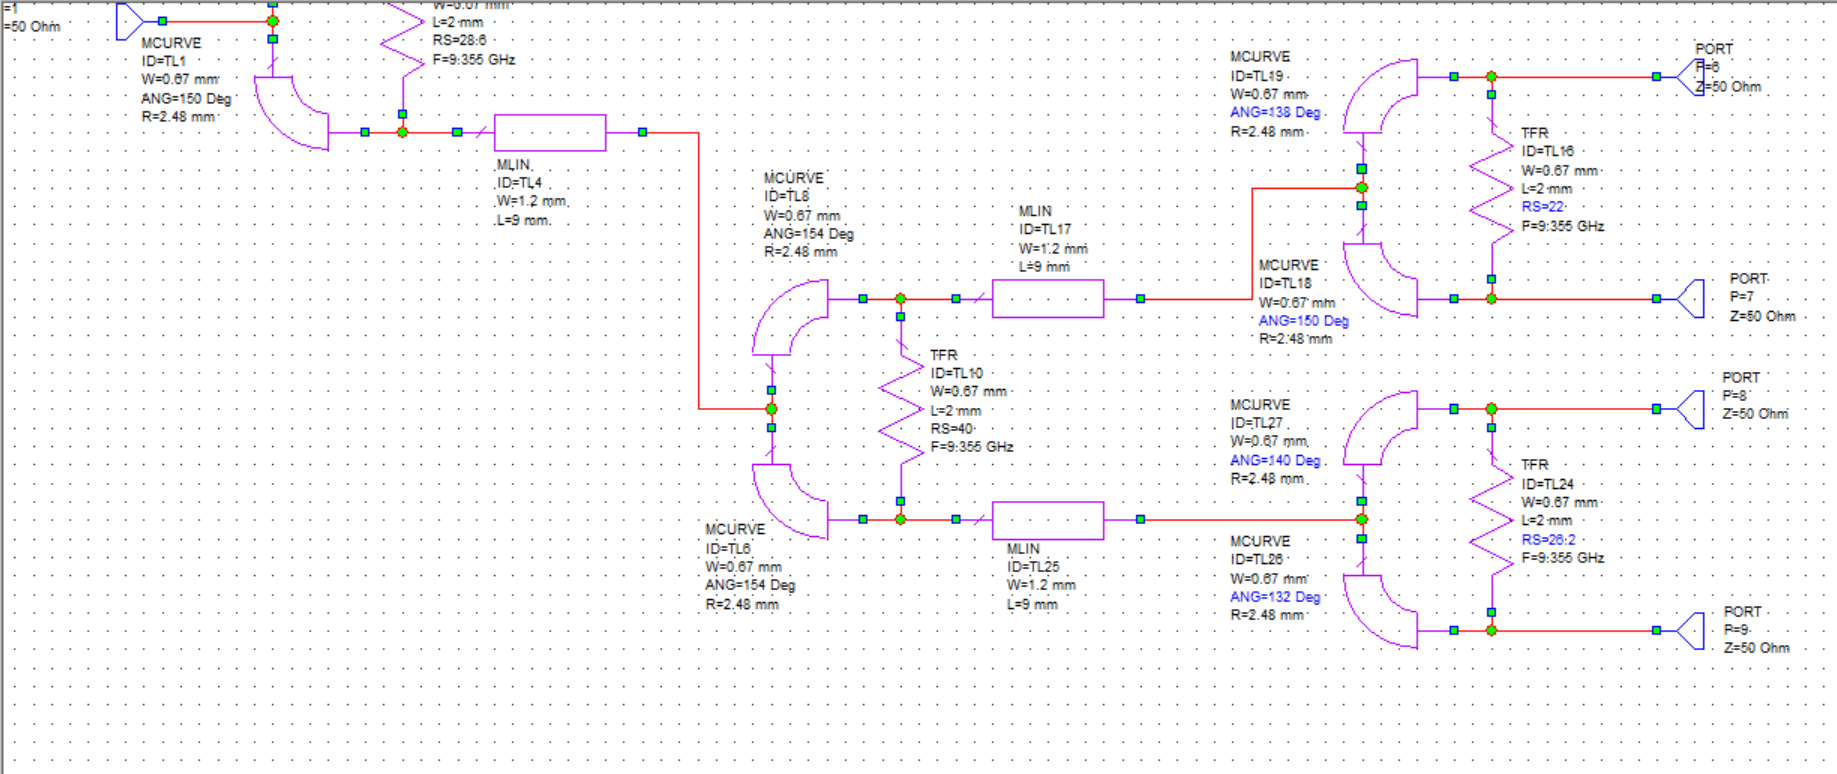
Task: Select the MCURVE TL27 bend symbol
Action: (x=1380, y=428)
